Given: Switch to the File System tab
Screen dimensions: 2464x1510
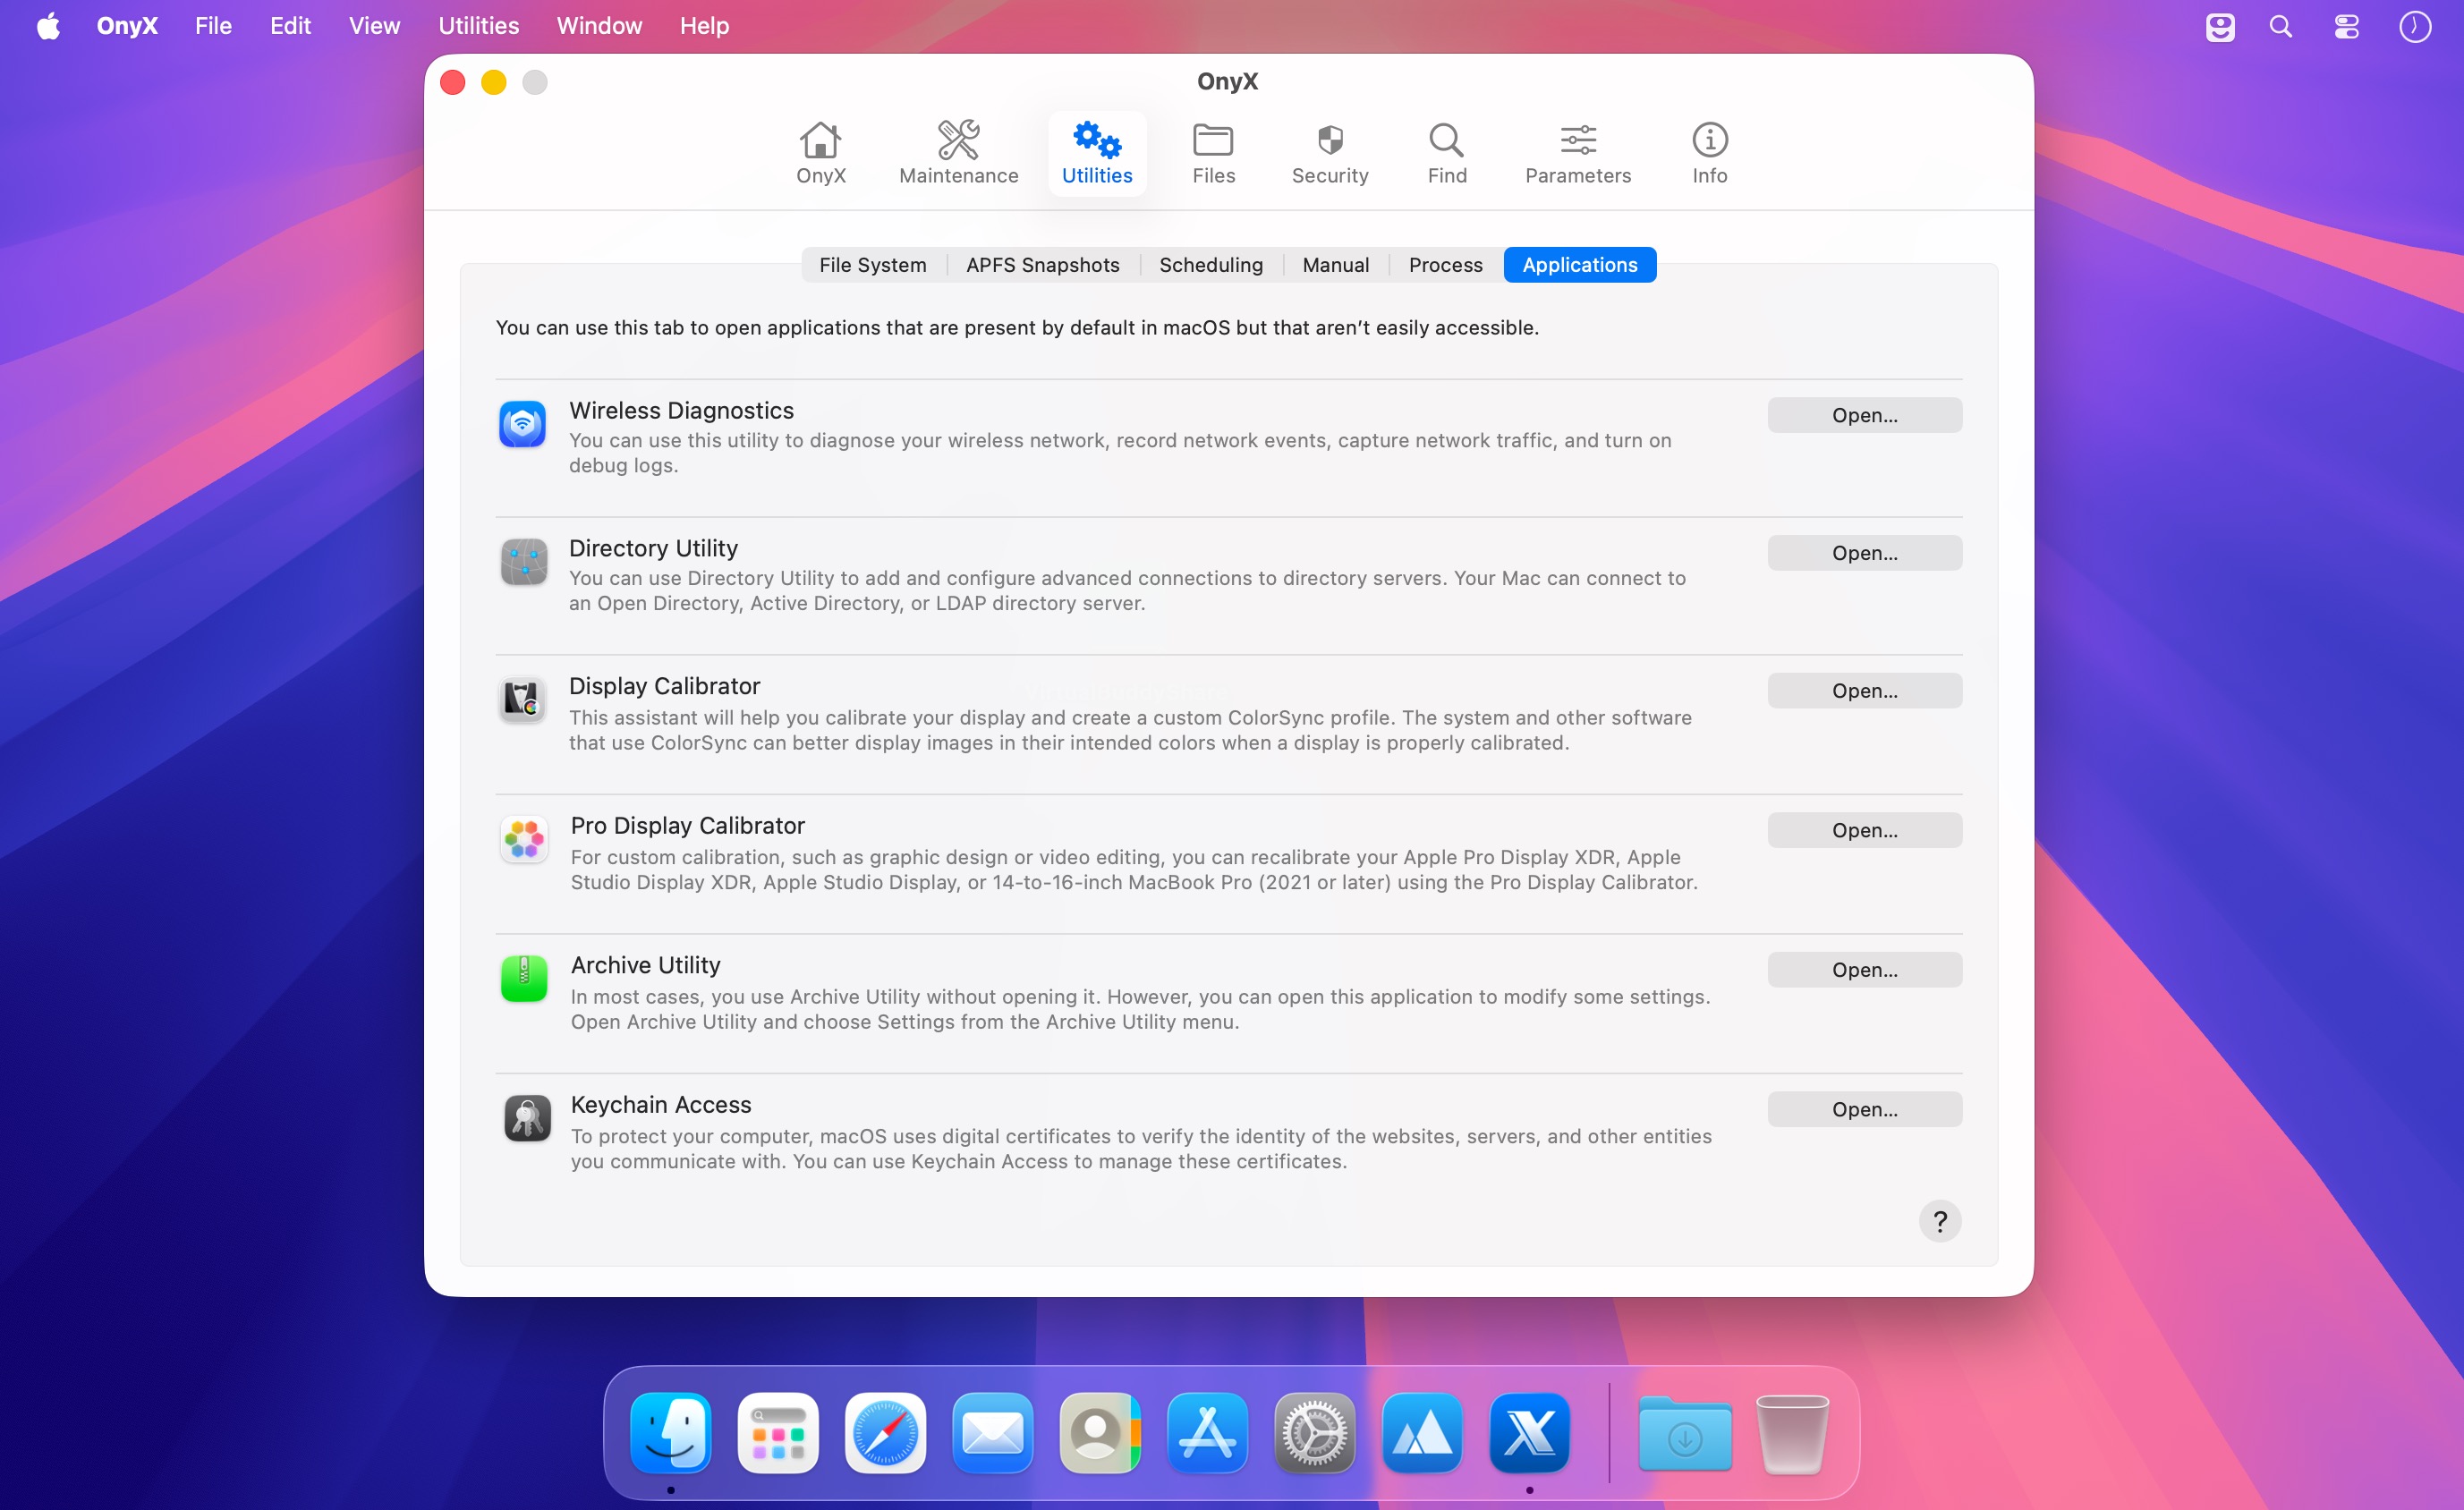Looking at the screenshot, I should (872, 265).
